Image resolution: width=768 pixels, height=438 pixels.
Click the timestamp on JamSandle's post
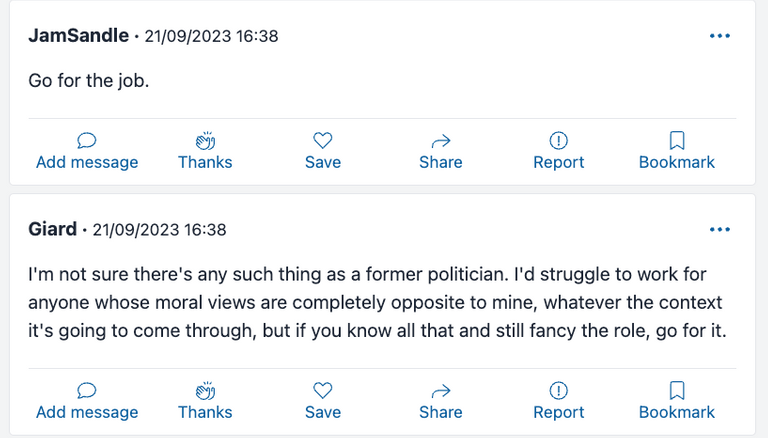(211, 36)
